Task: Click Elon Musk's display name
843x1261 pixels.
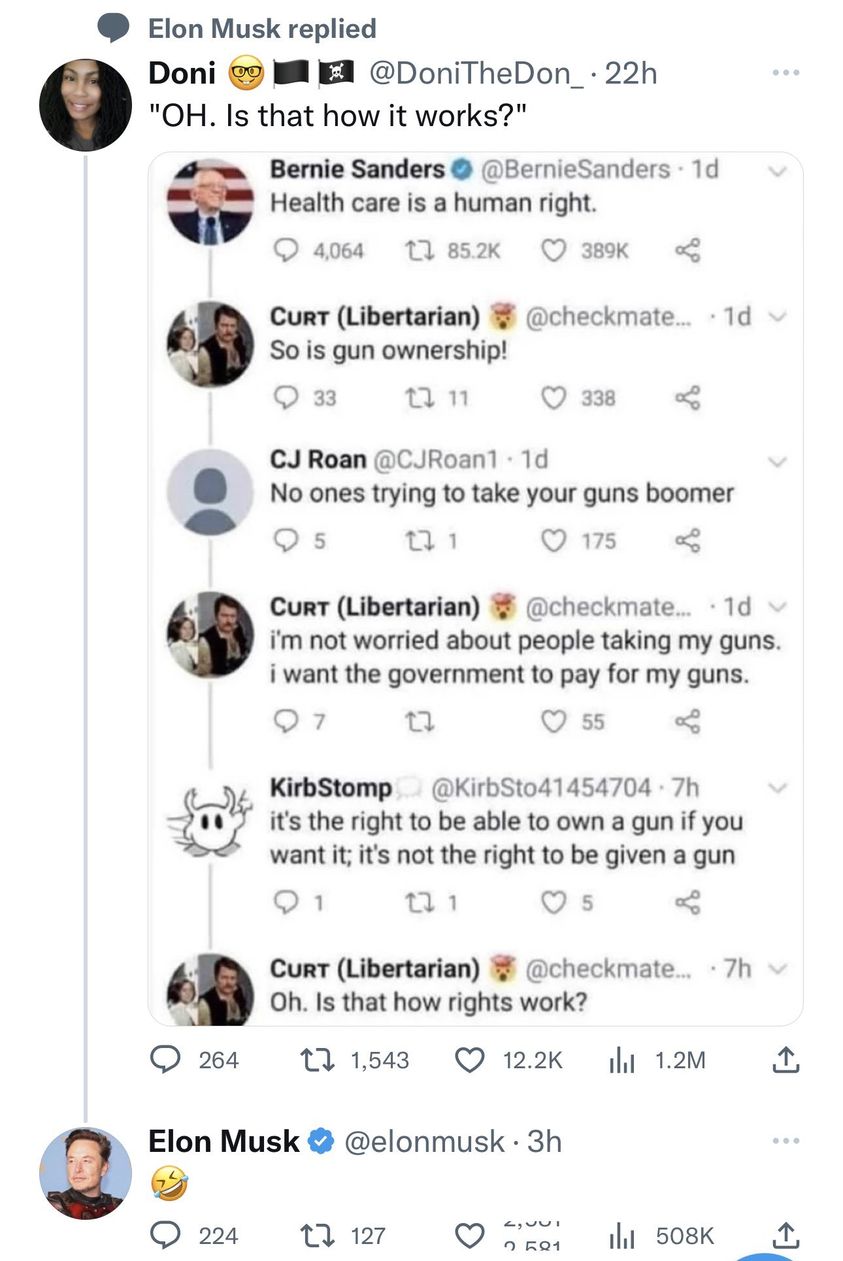Action: (223, 1141)
